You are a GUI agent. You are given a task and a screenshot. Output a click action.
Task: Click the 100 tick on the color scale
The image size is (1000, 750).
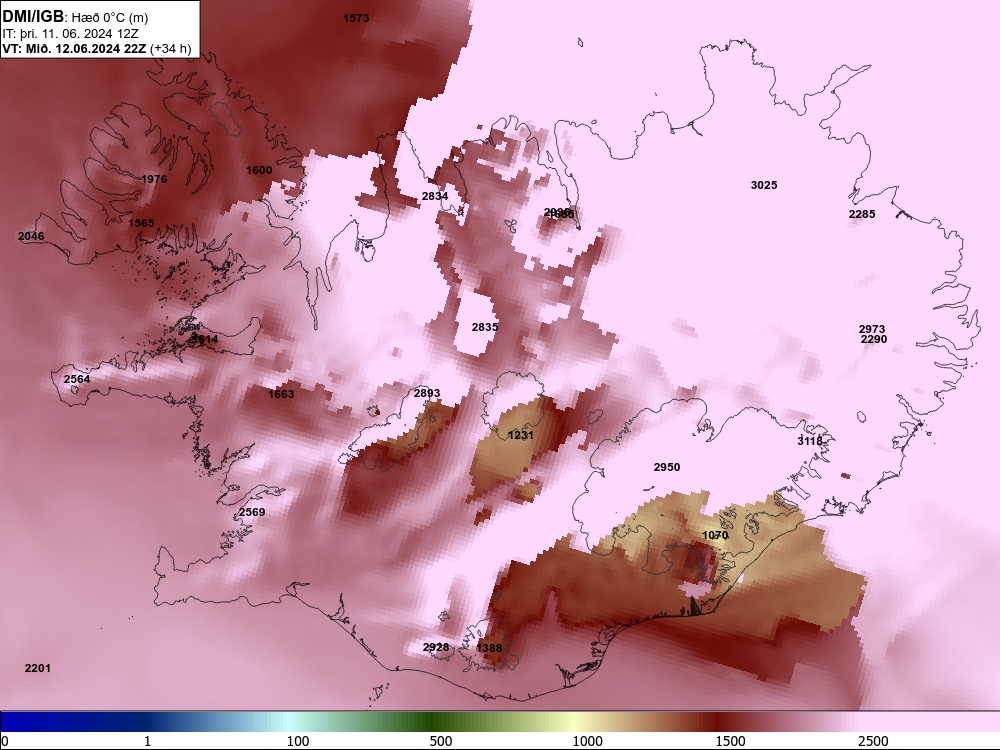(x=298, y=741)
